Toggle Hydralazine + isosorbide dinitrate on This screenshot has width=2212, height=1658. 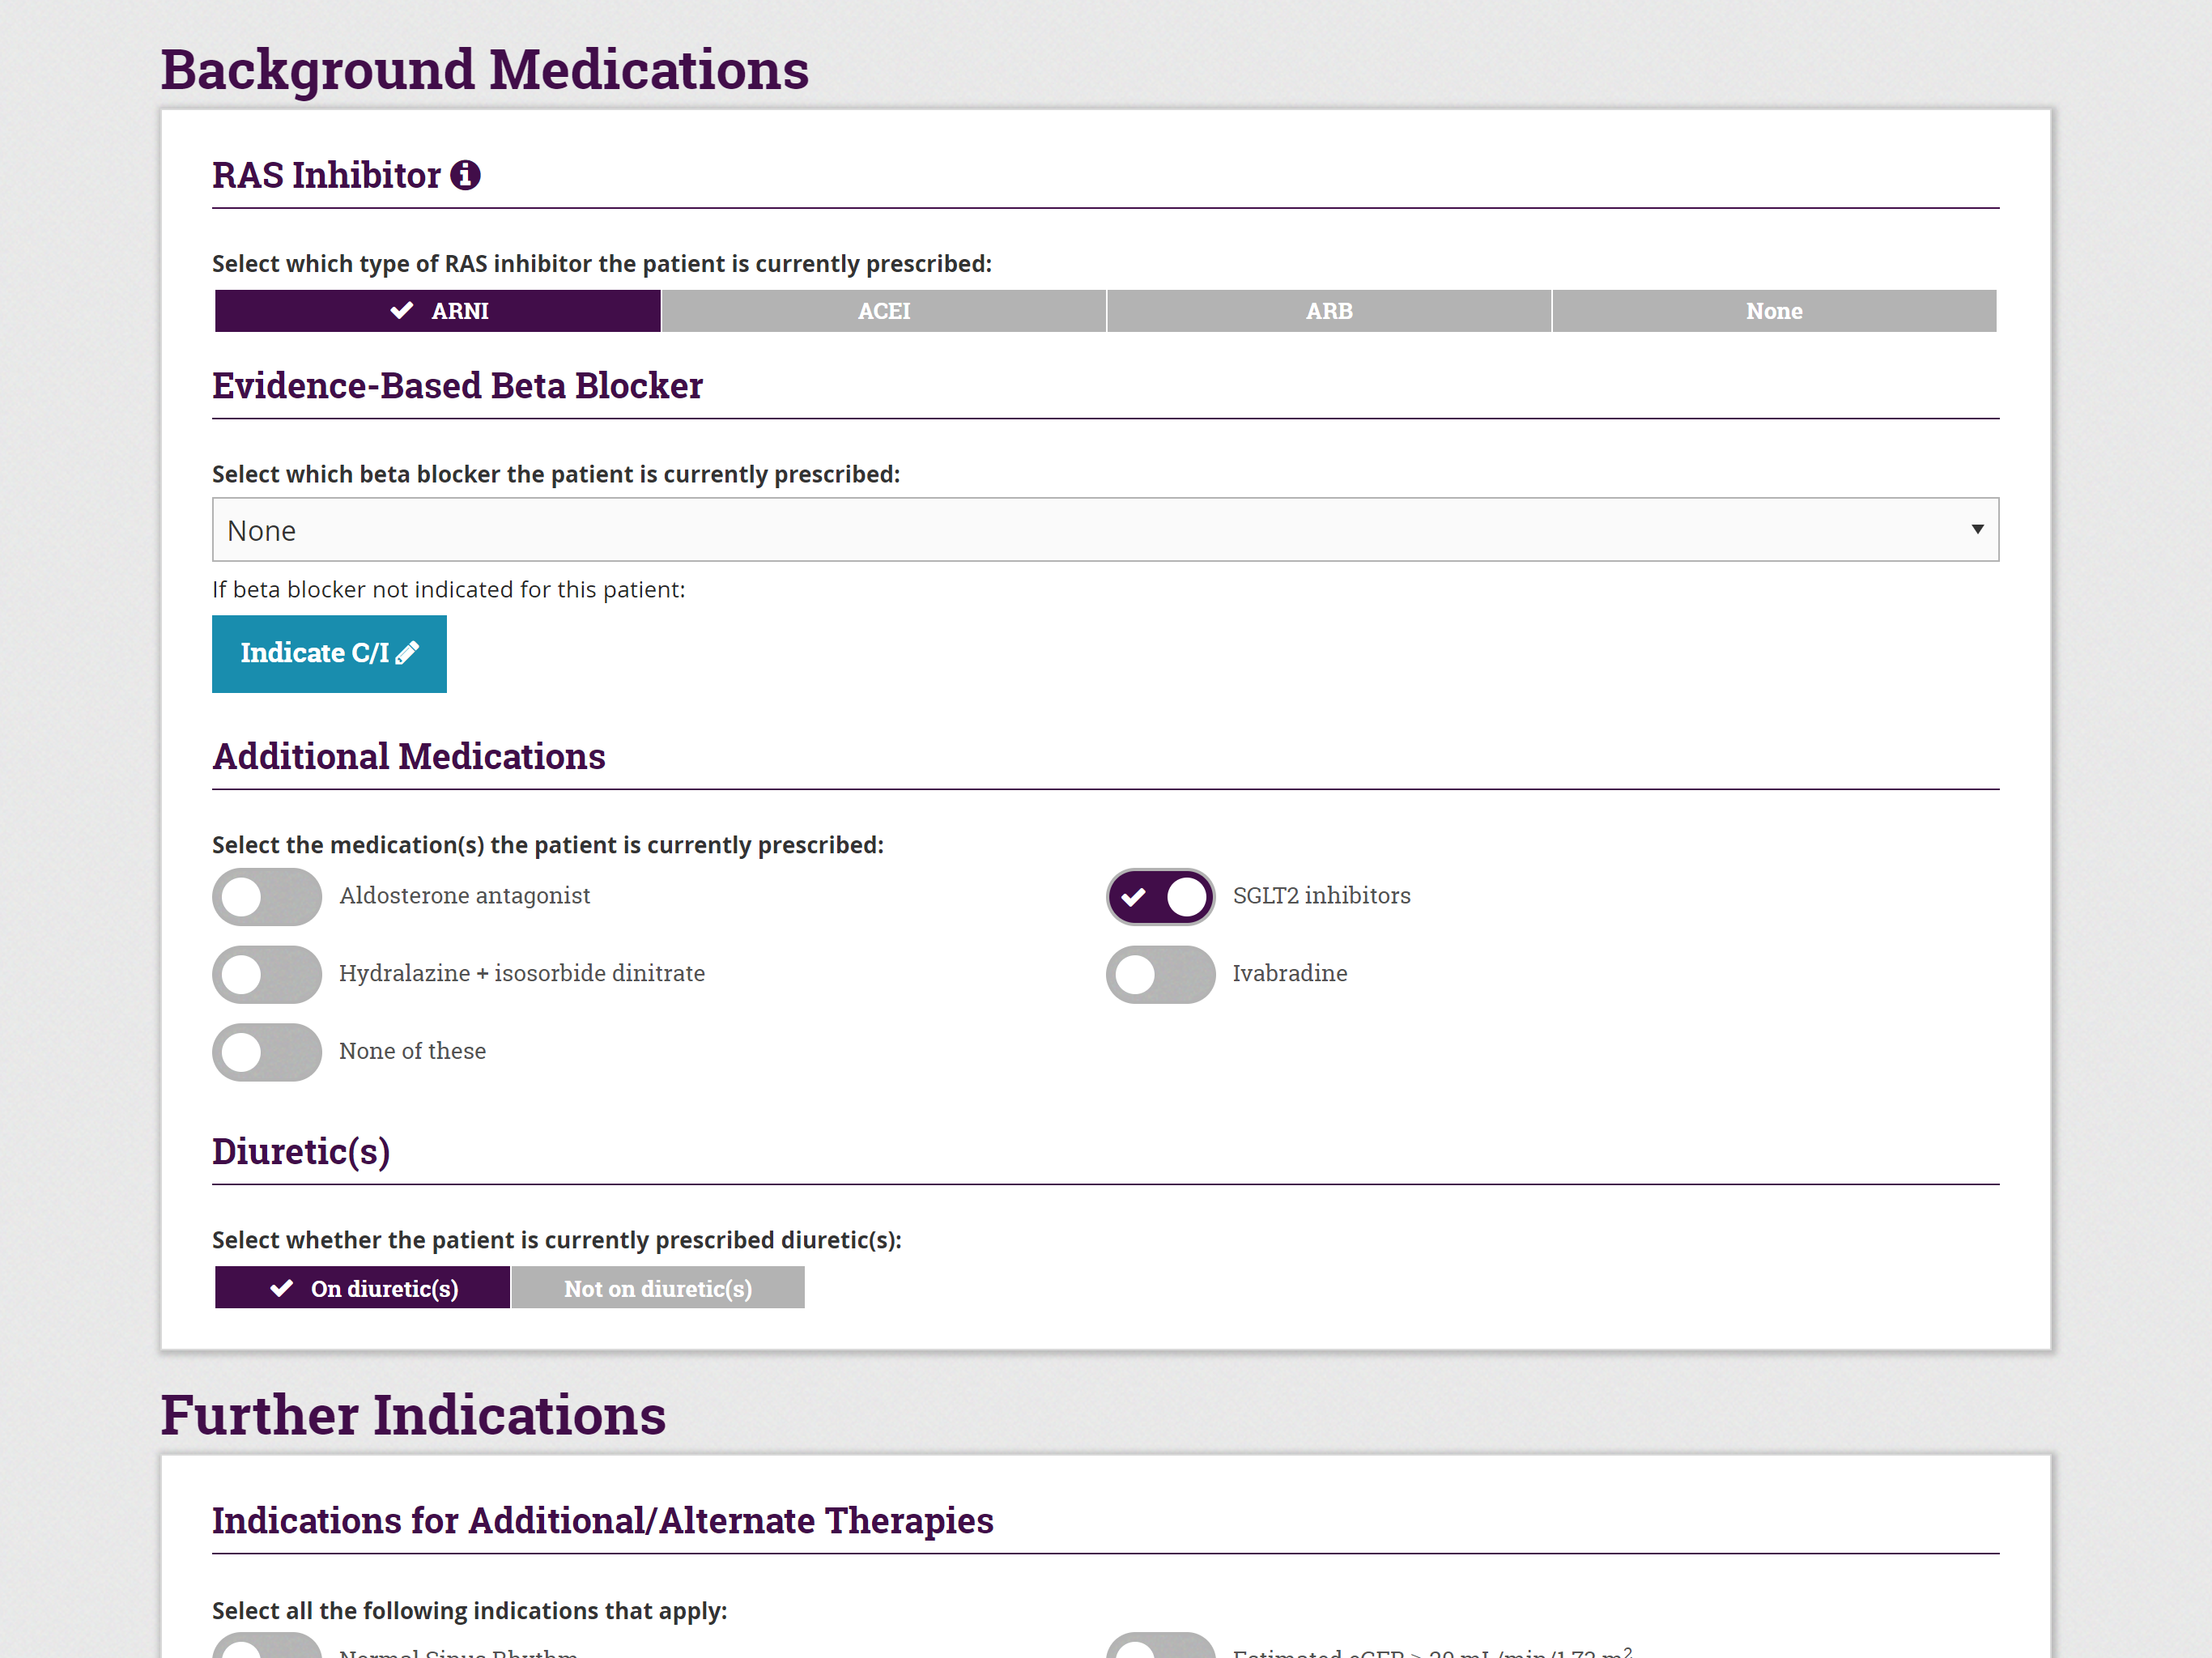point(266,974)
